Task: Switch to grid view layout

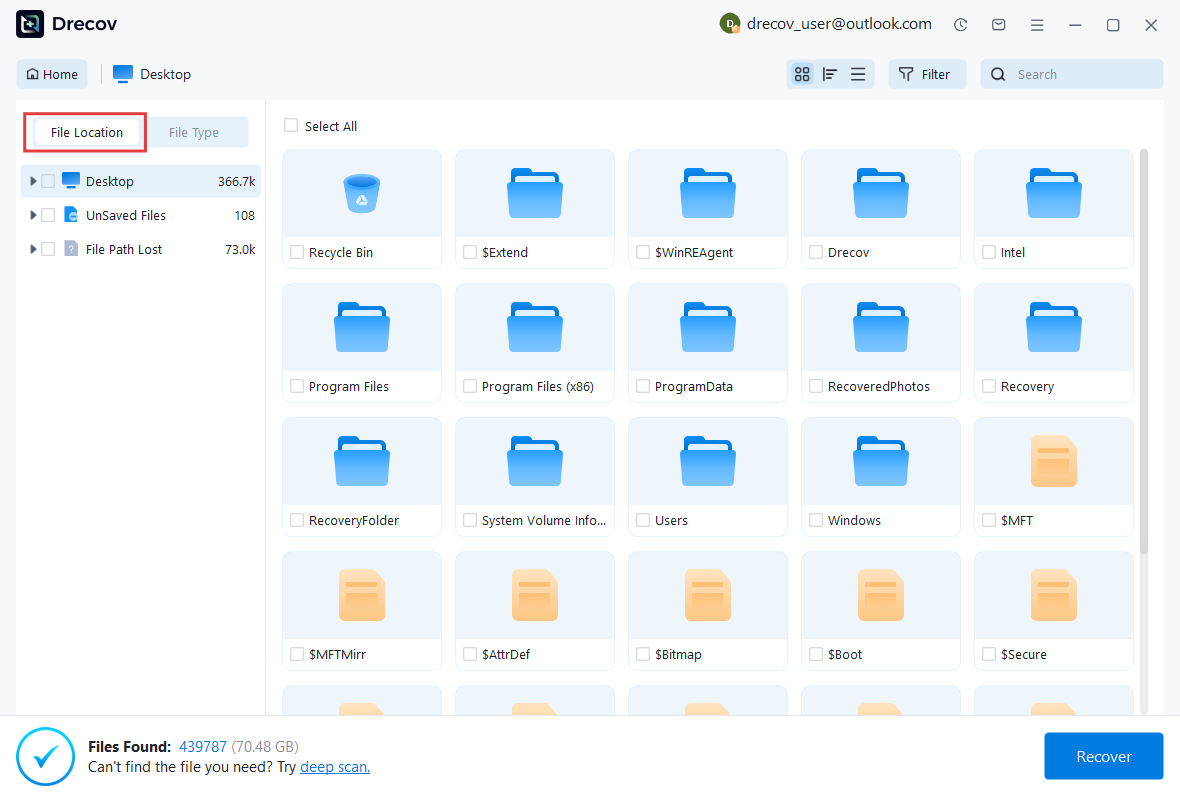Action: point(802,73)
